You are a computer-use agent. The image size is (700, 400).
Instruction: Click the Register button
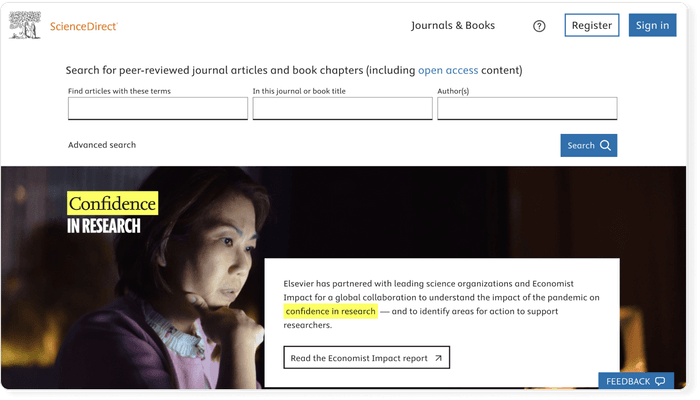click(x=592, y=25)
